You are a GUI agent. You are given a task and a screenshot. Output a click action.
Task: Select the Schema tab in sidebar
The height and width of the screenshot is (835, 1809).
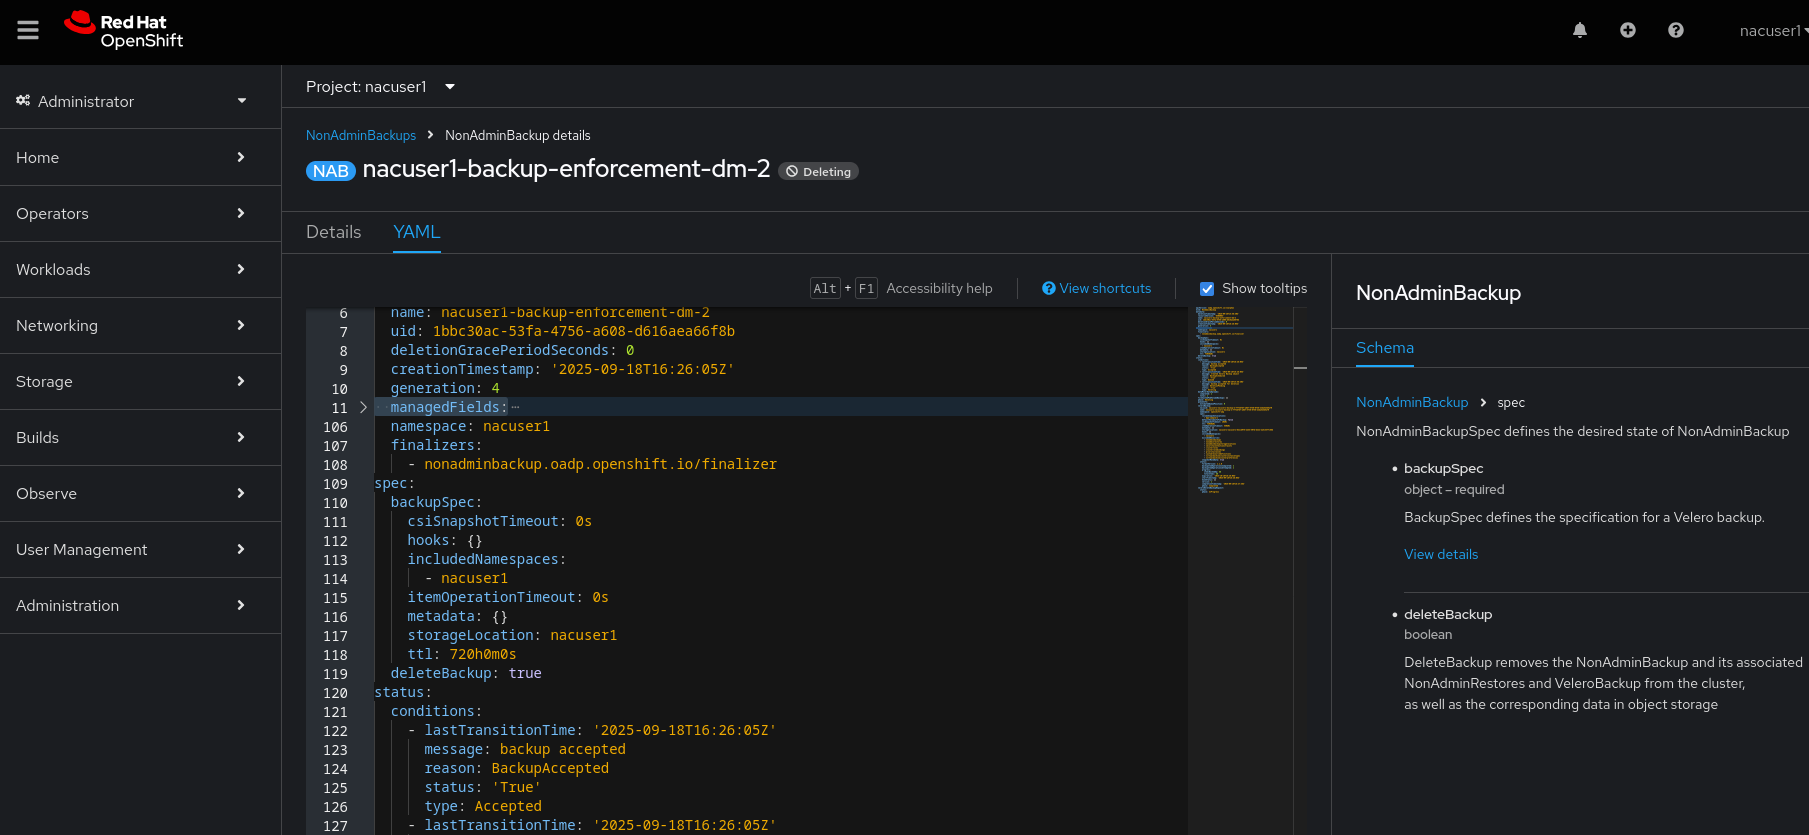tap(1384, 348)
